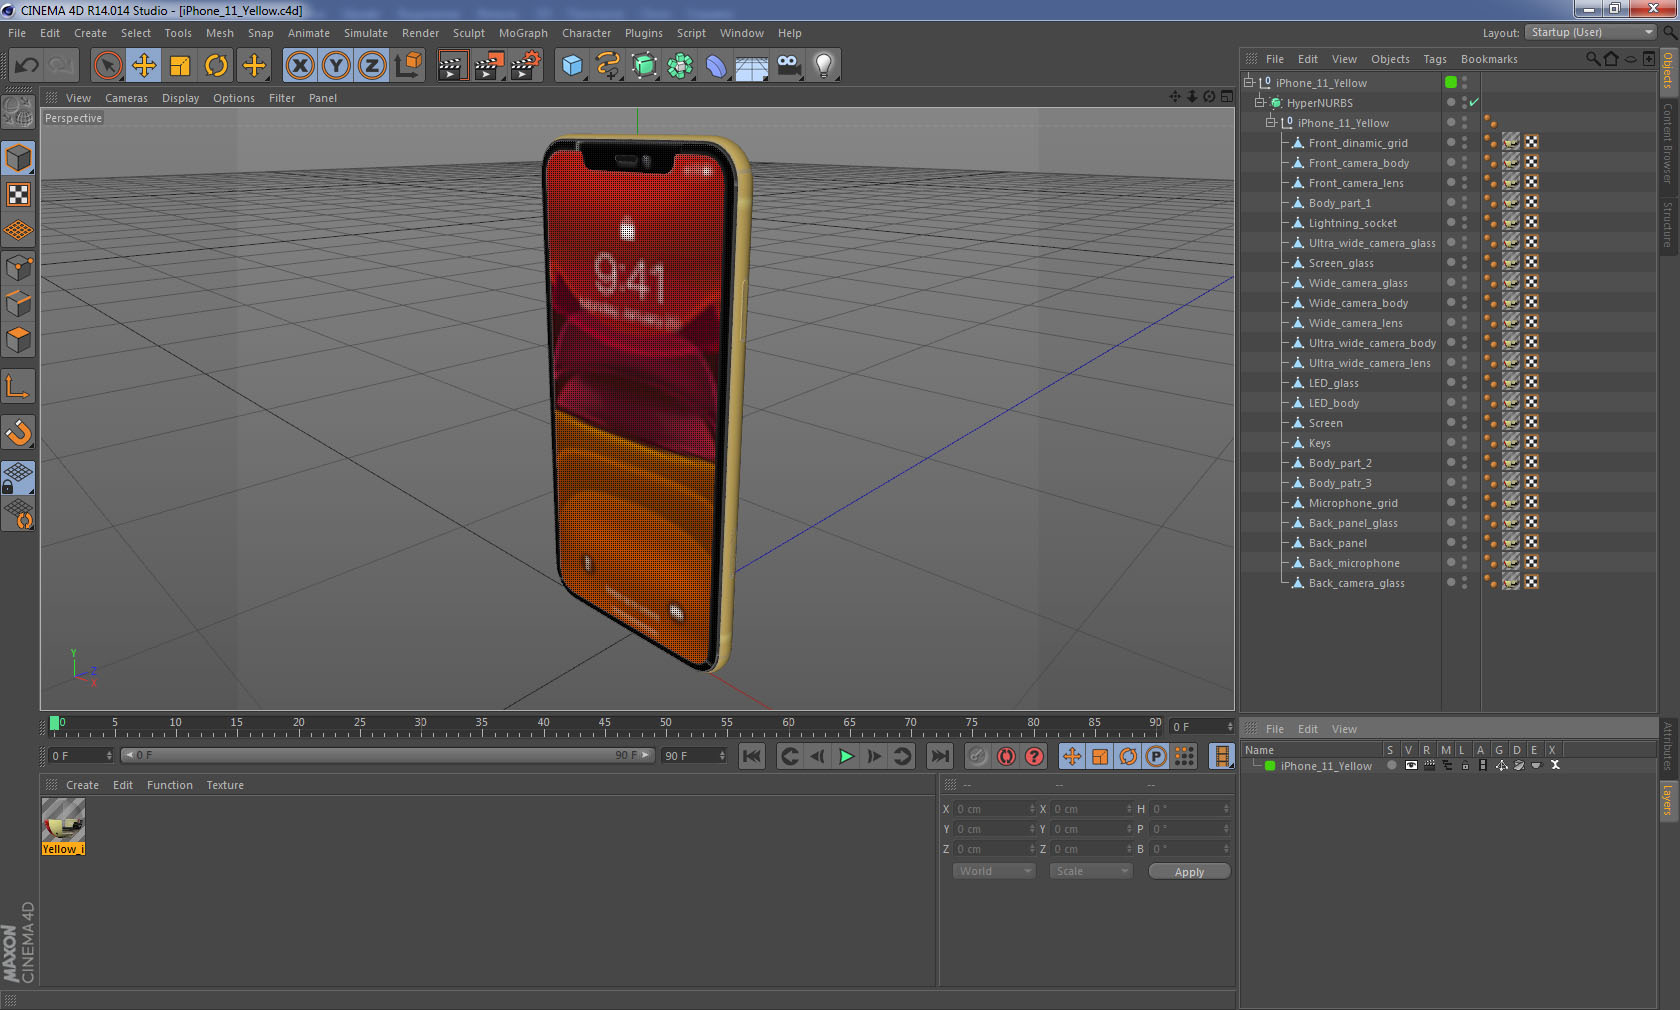Open the viewport Cameras menu
Screen dimensions: 1680x1010
click(126, 98)
